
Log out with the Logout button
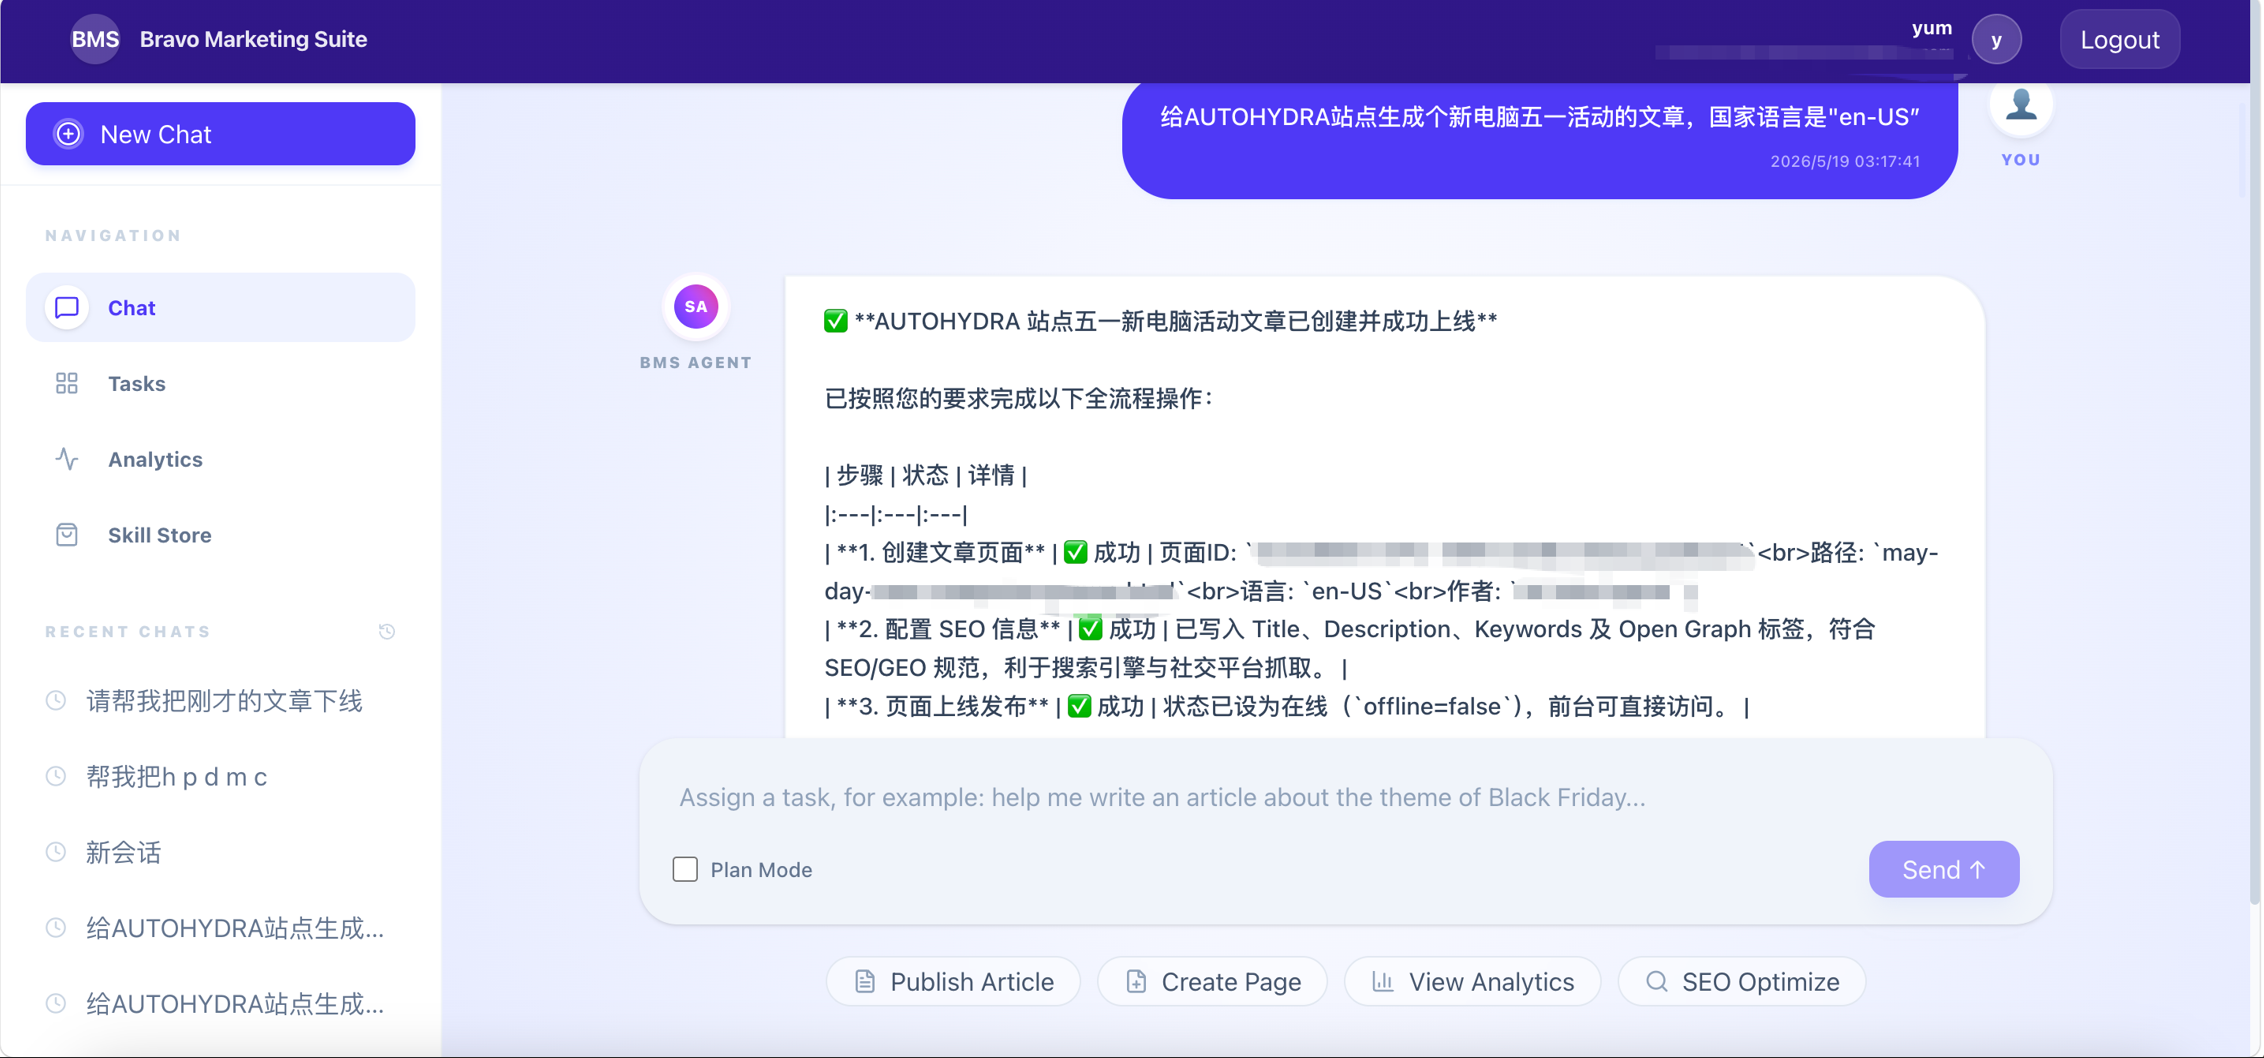pos(2119,40)
